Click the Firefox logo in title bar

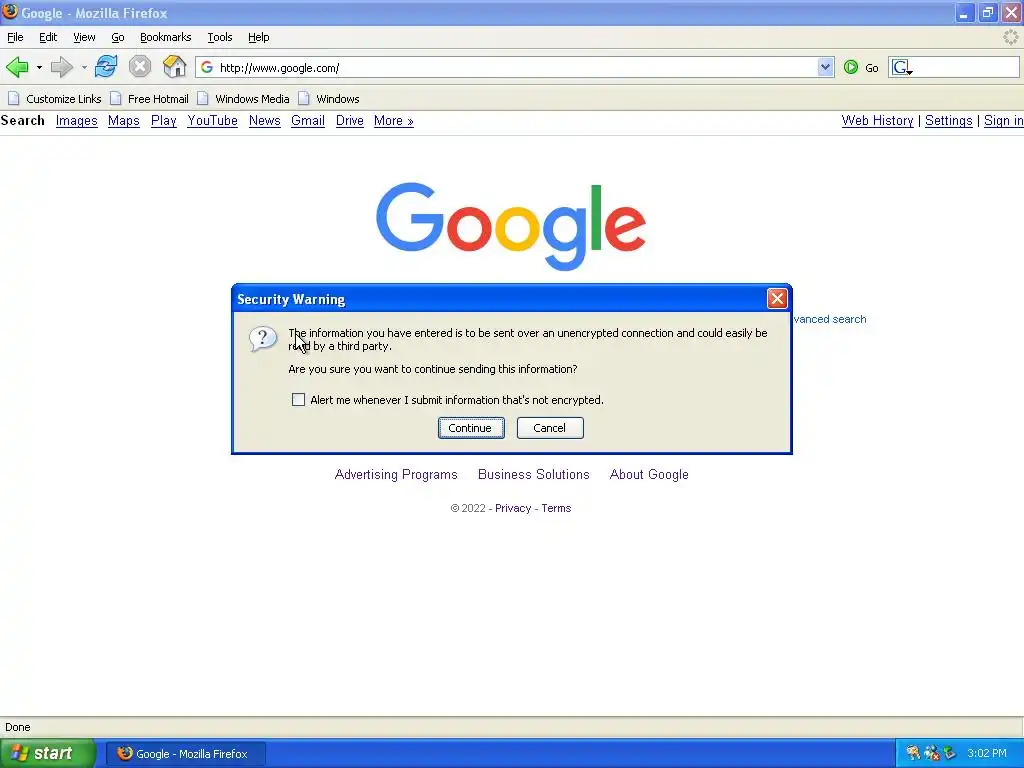(x=10, y=12)
